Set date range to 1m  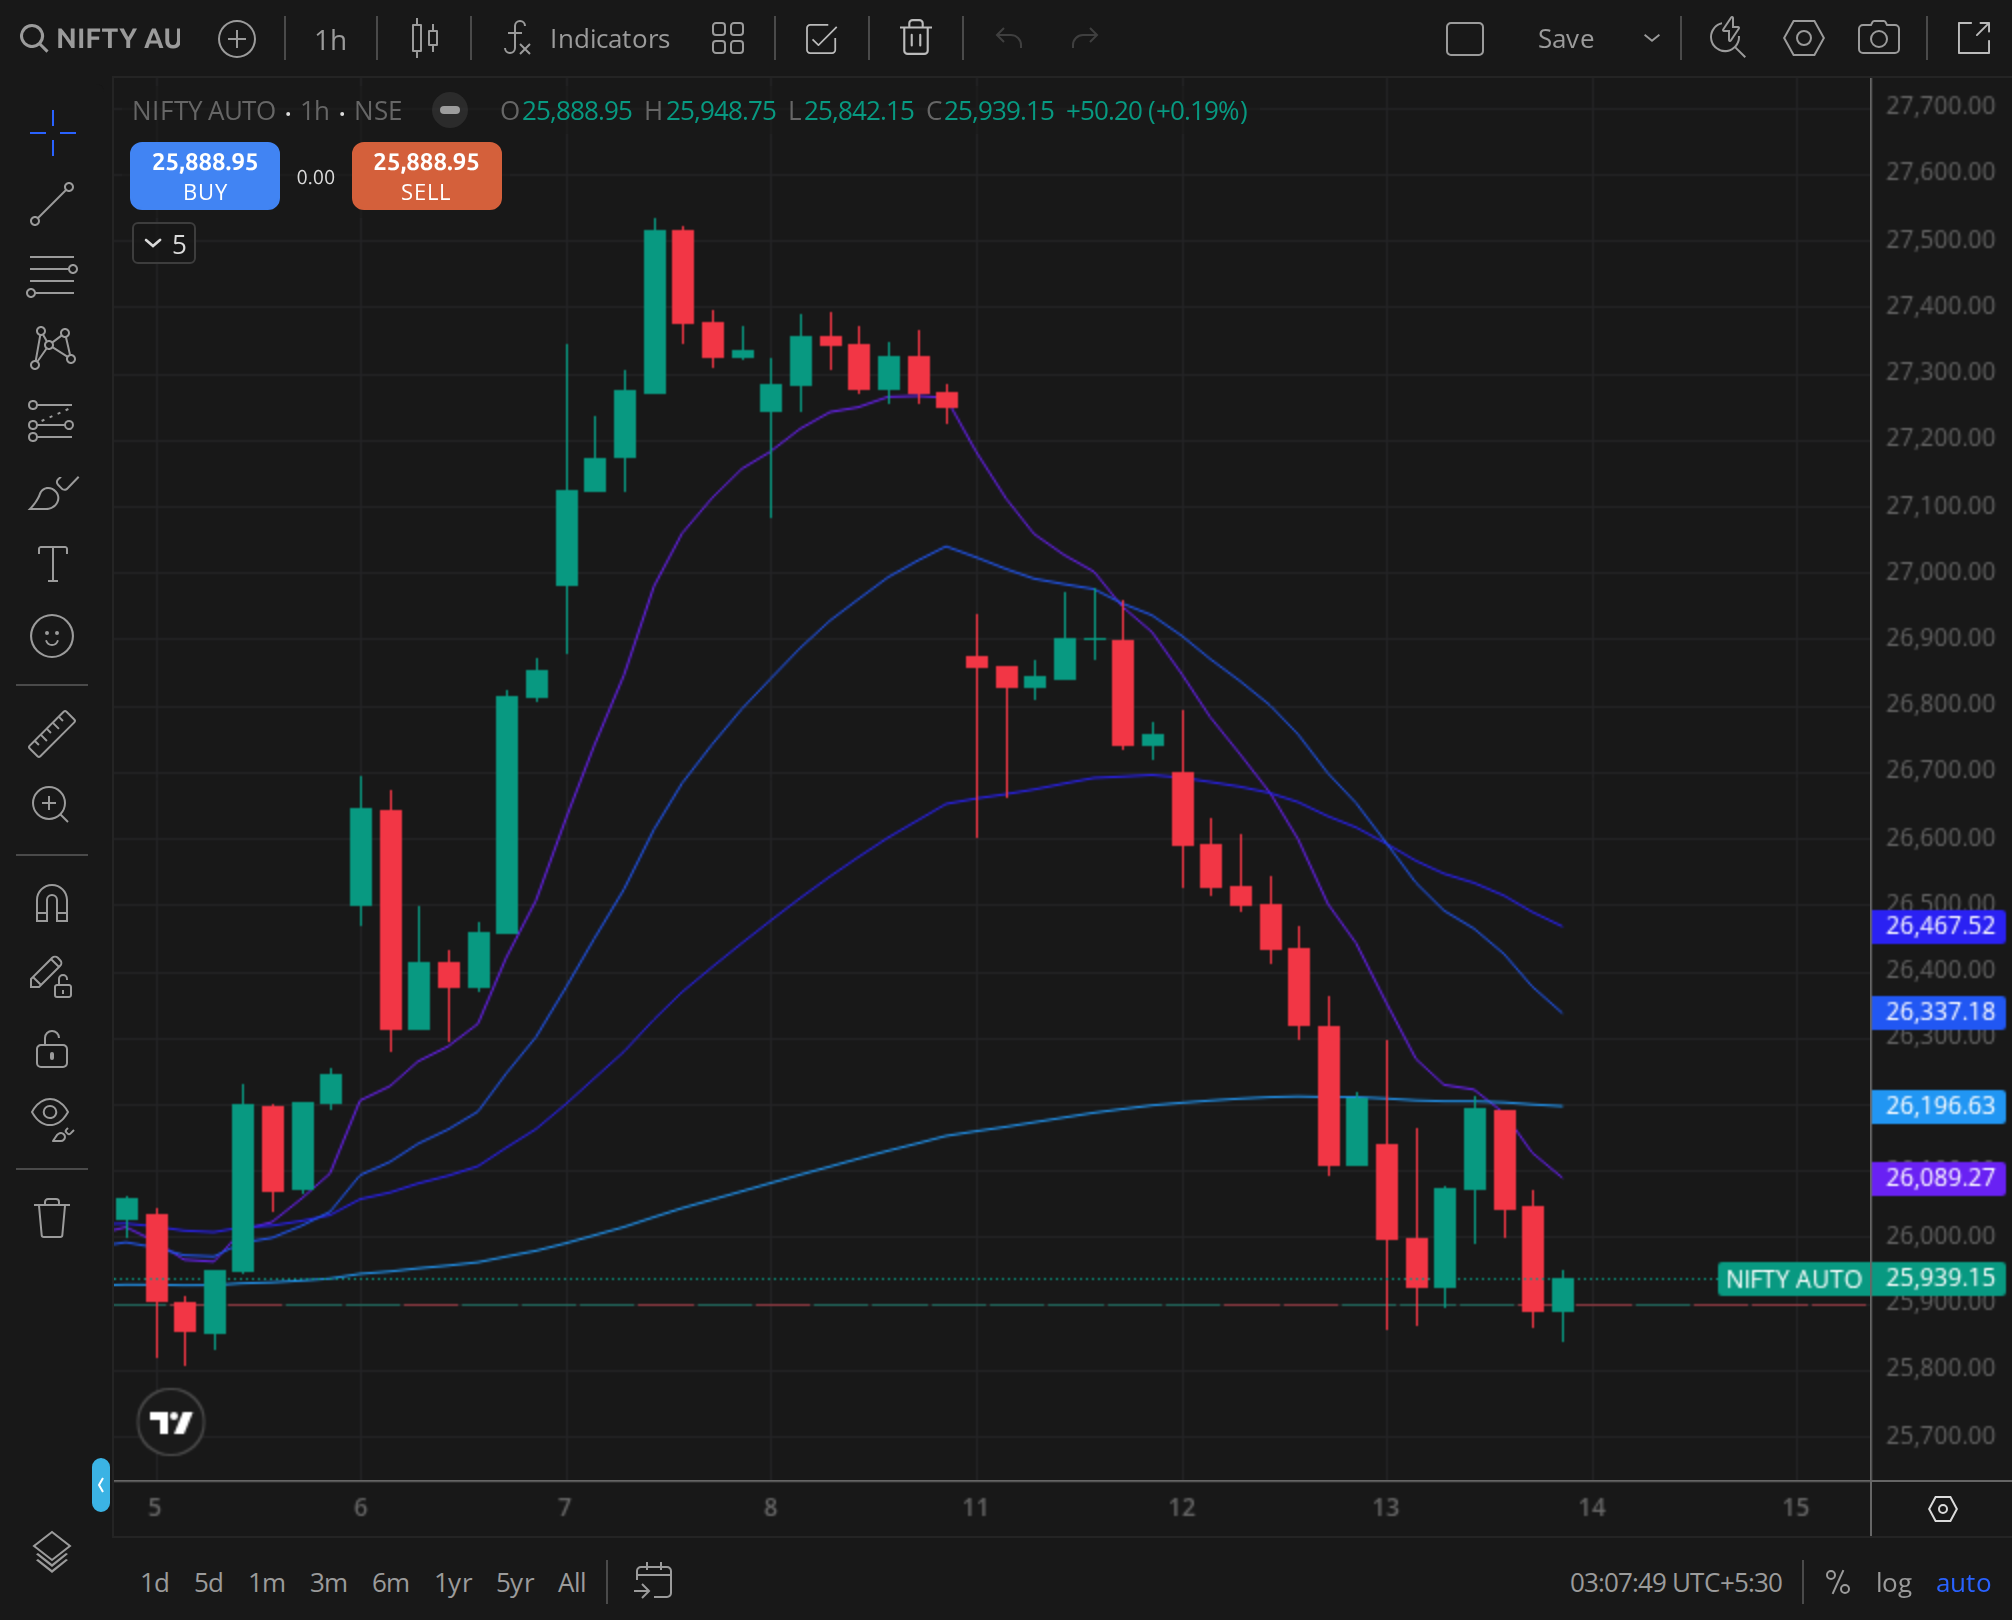click(x=267, y=1583)
